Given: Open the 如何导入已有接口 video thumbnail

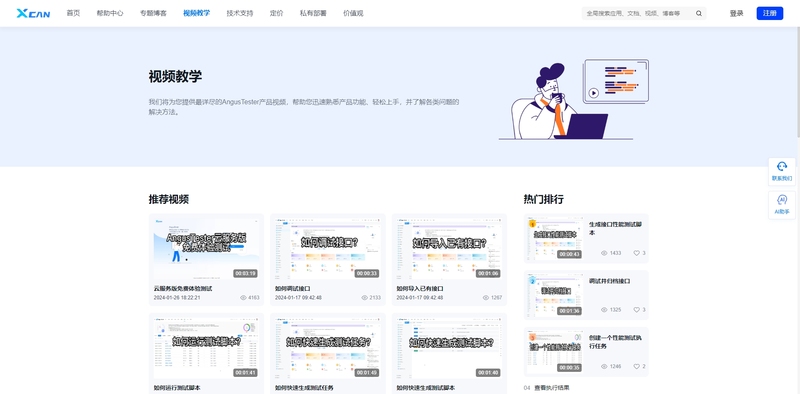Looking at the screenshot, I should (x=449, y=249).
